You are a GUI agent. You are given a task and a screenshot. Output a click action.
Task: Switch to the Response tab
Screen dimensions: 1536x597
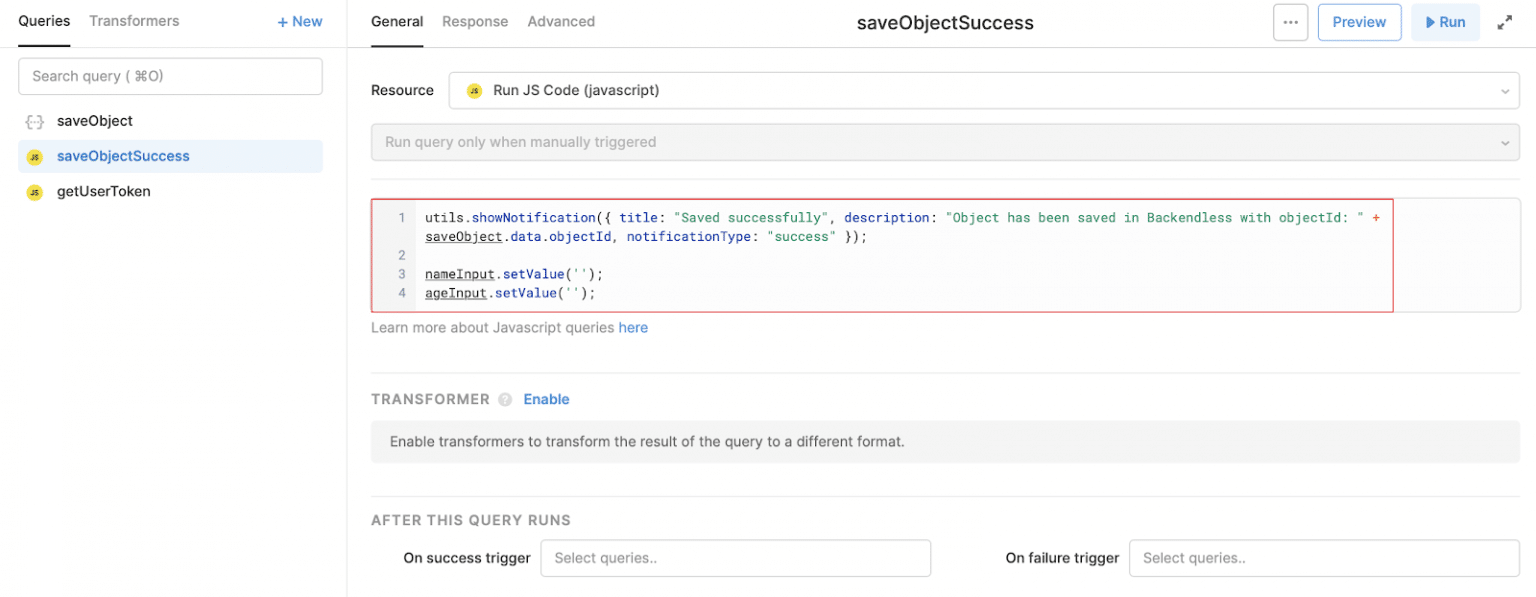[x=475, y=21]
